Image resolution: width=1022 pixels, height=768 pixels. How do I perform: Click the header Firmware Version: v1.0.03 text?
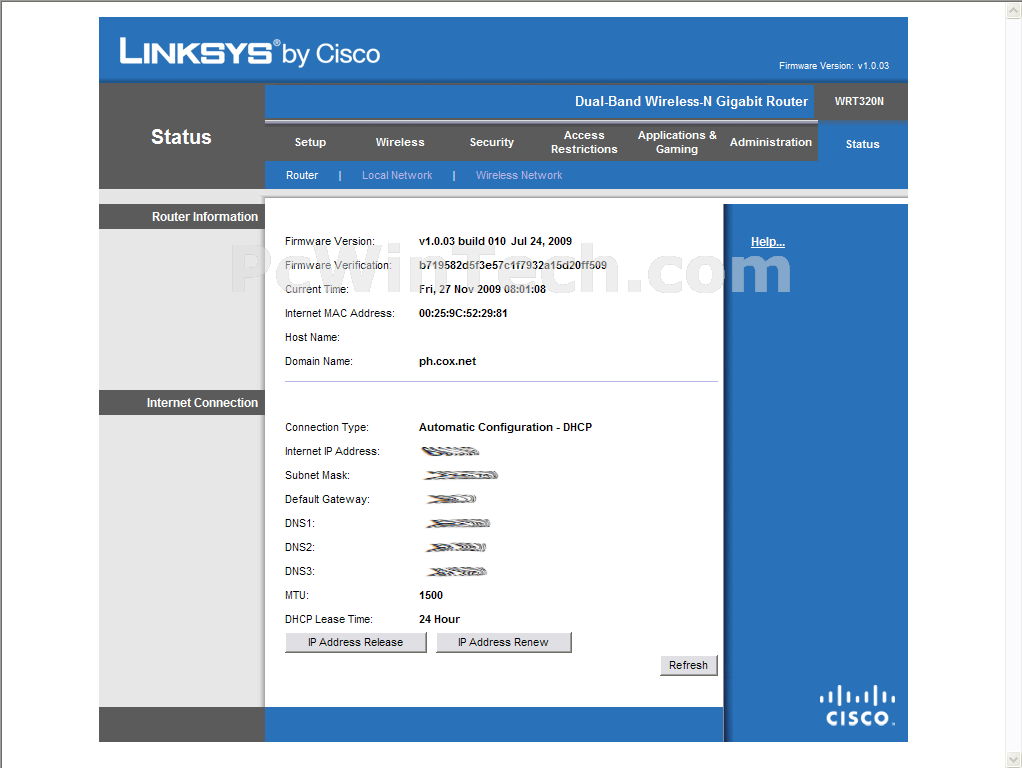pos(834,66)
